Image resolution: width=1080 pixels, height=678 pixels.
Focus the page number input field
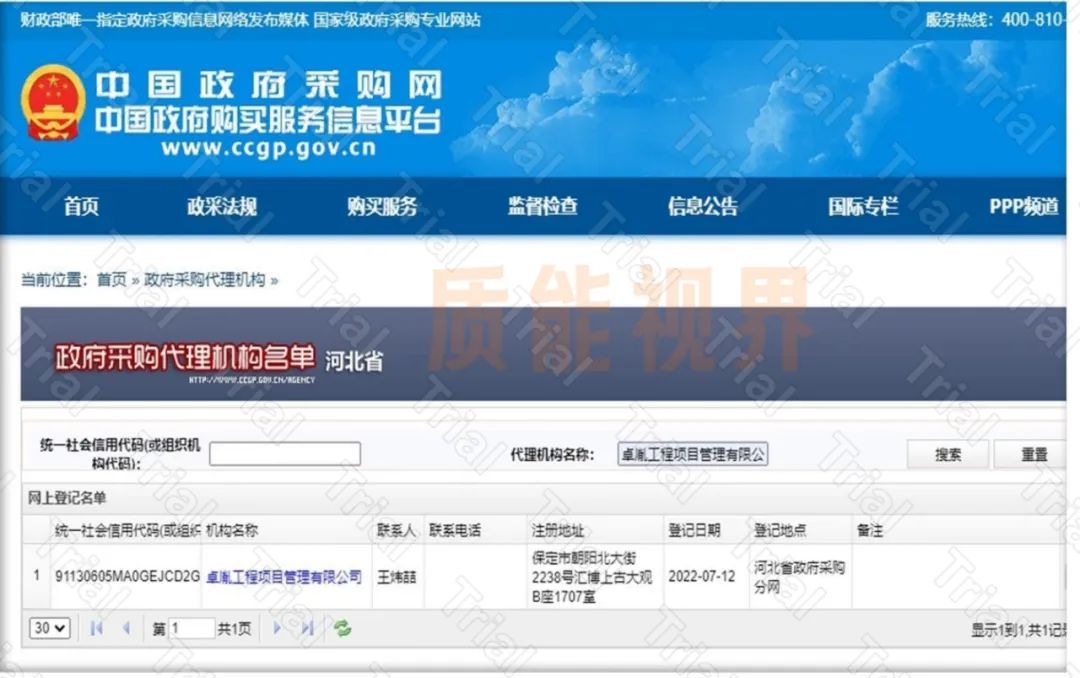pos(191,628)
